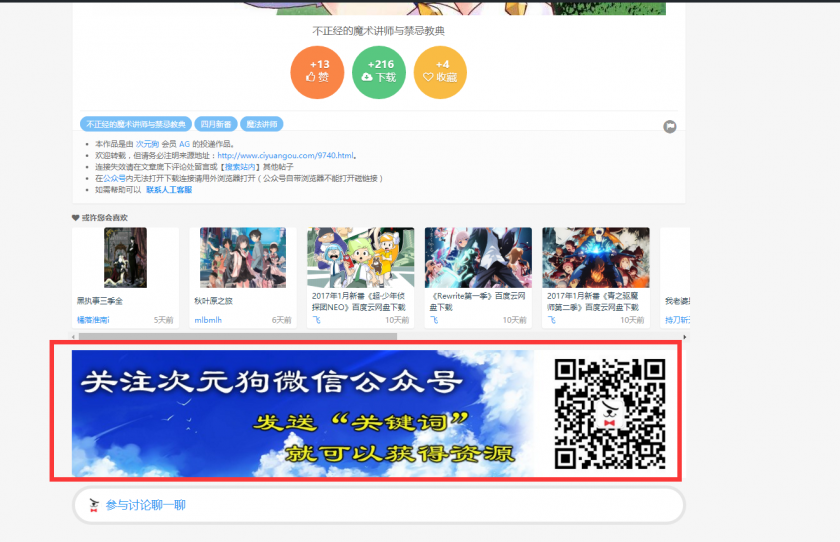
Task: Click the 搜索站内 search link
Action: 240,167
